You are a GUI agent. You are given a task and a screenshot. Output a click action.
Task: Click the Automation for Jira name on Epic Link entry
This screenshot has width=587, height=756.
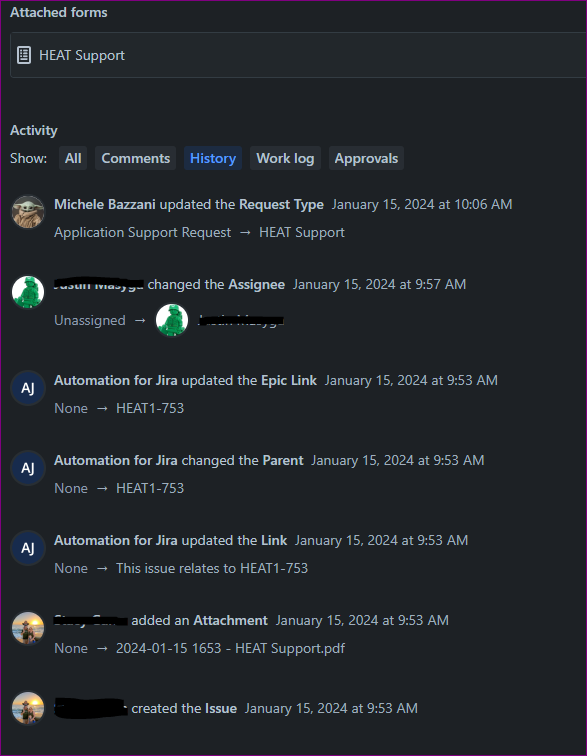point(116,380)
